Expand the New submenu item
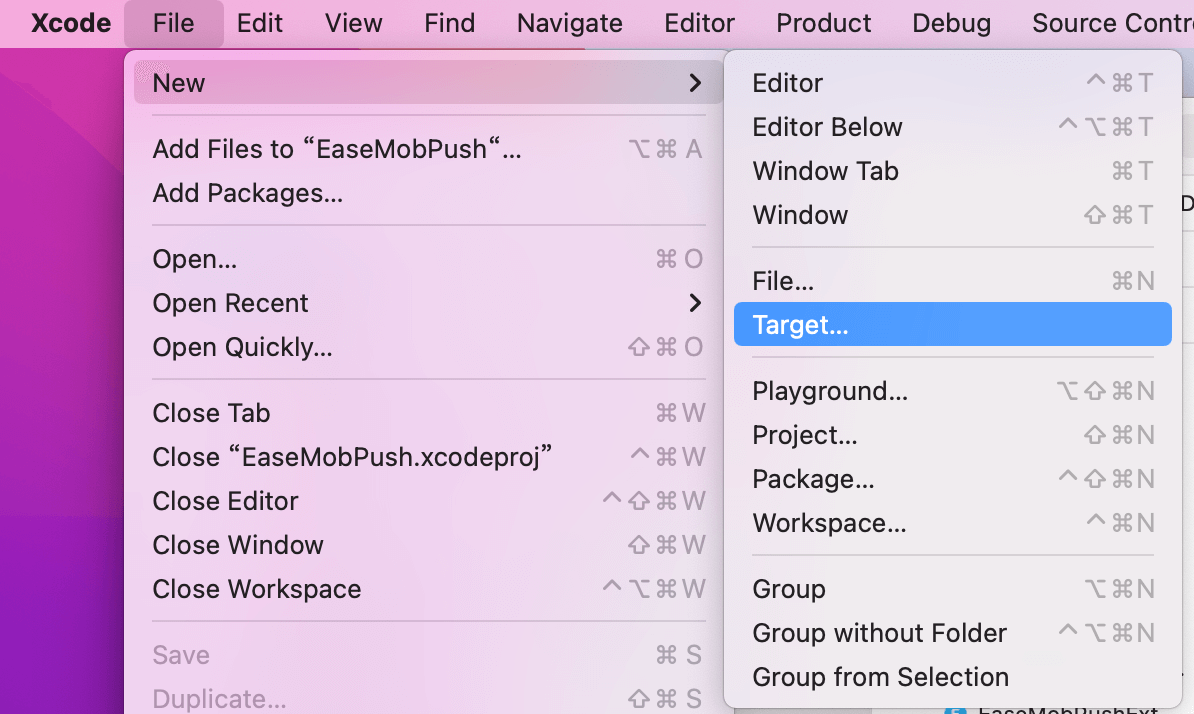This screenshot has height=714, width=1194. [428, 82]
